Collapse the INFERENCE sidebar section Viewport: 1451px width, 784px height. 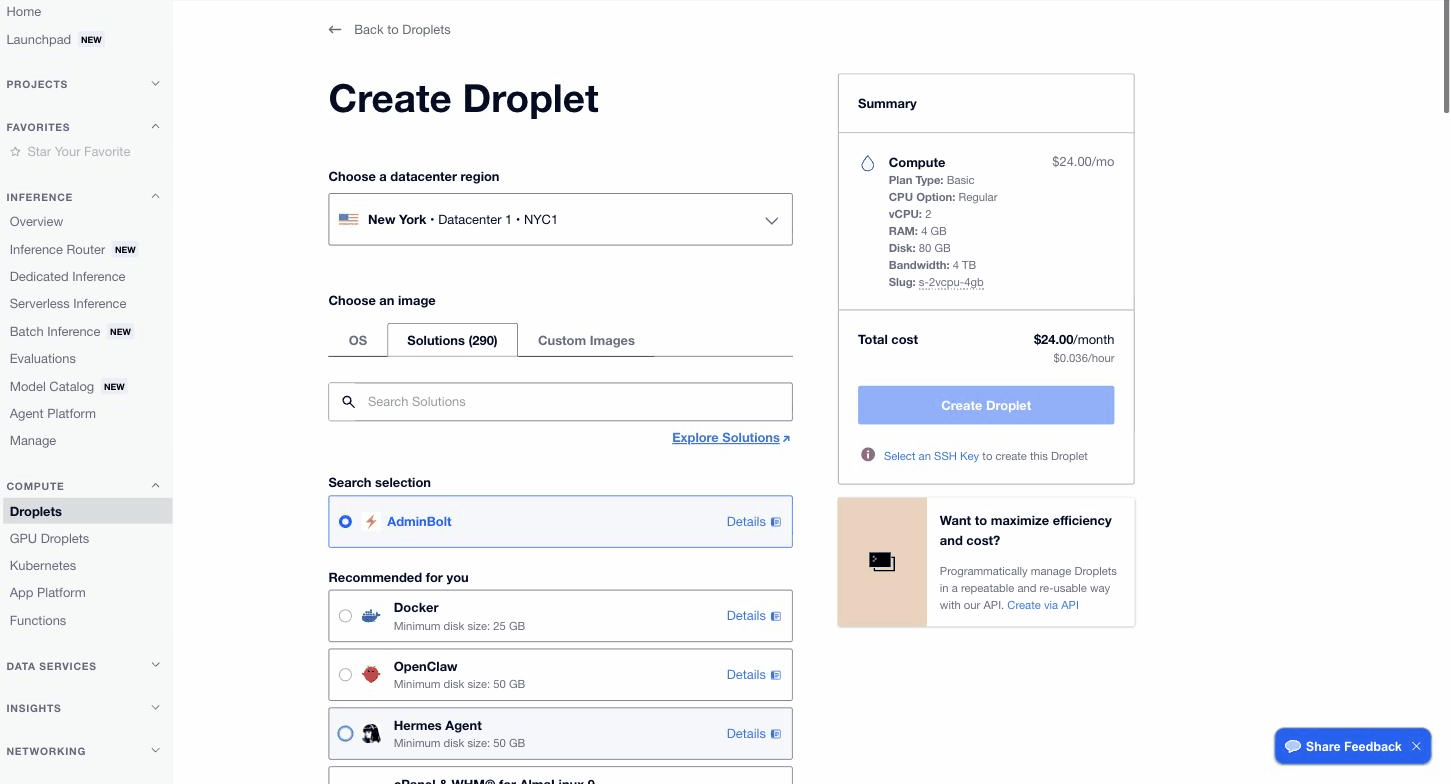pos(155,197)
